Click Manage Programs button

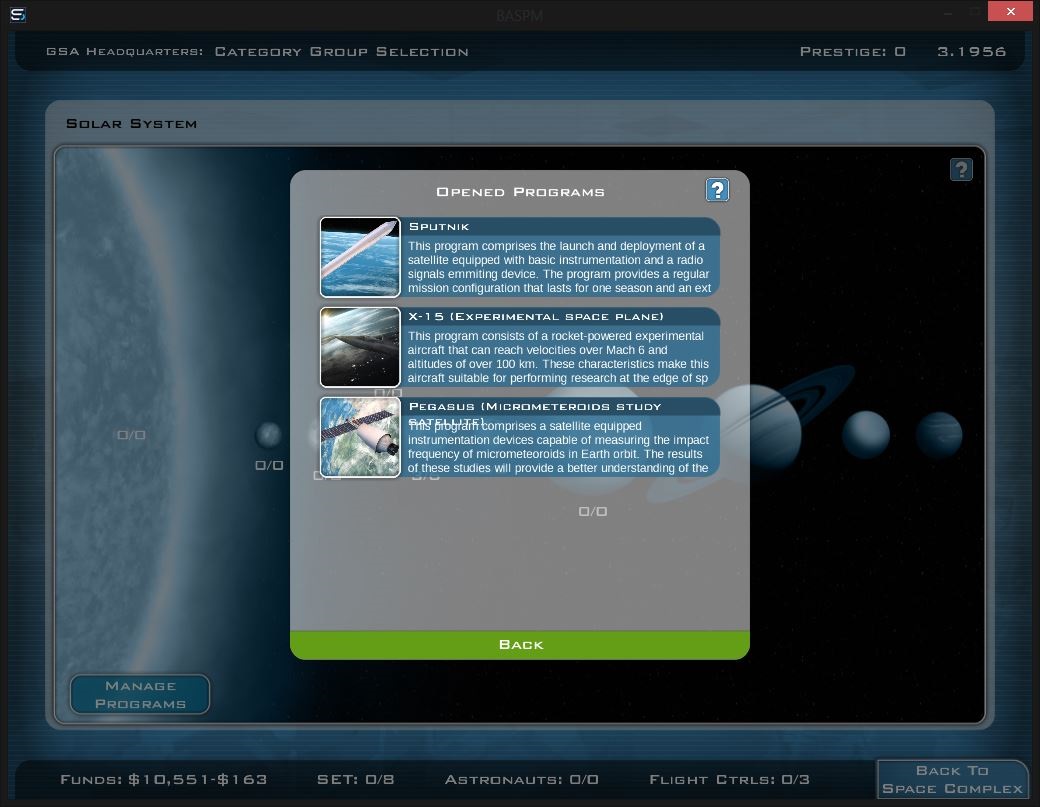[140, 694]
